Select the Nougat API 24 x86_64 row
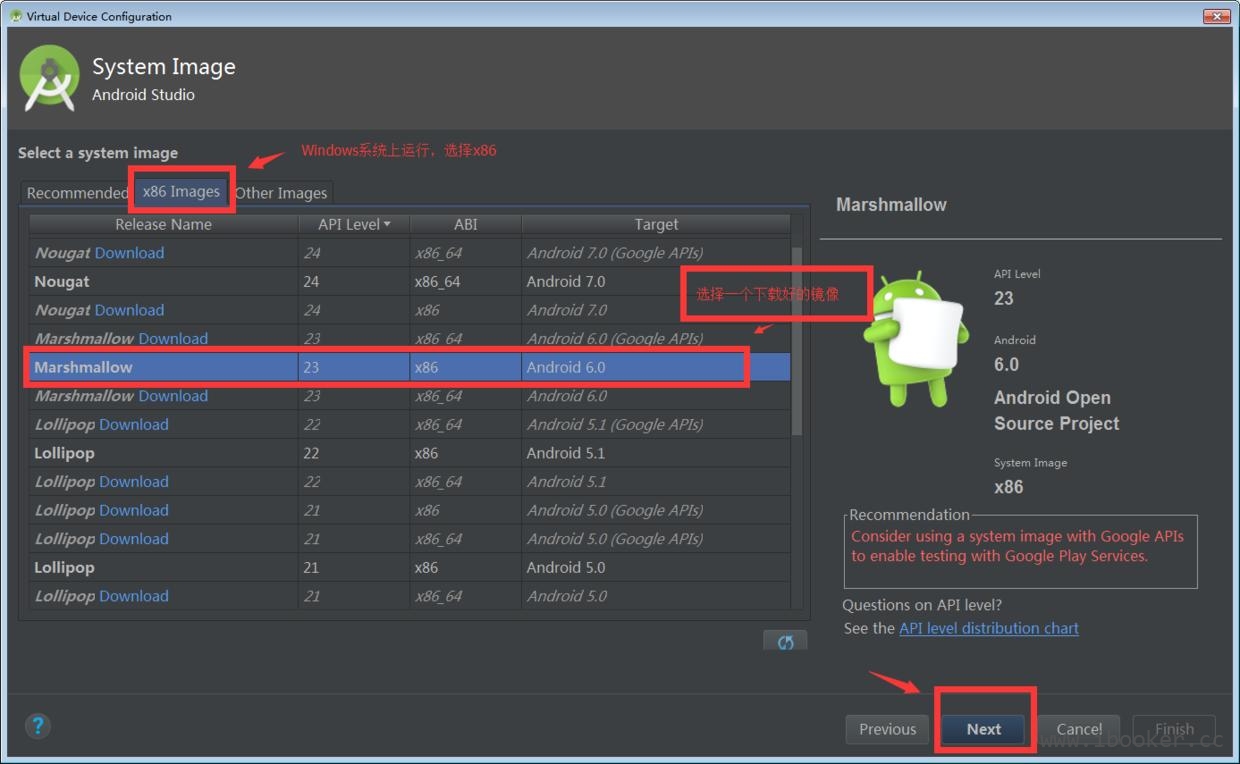The width and height of the screenshot is (1240, 764). point(409,282)
